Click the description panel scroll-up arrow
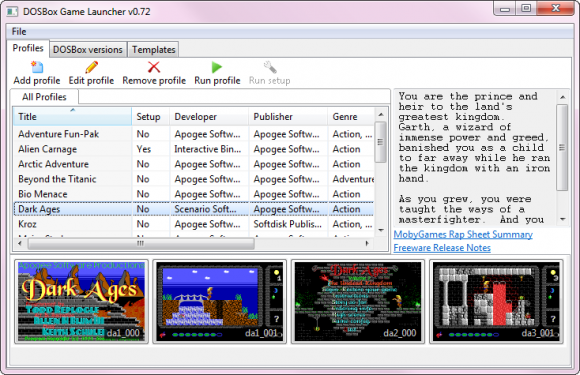580x375 pixels. pyautogui.click(x=563, y=97)
